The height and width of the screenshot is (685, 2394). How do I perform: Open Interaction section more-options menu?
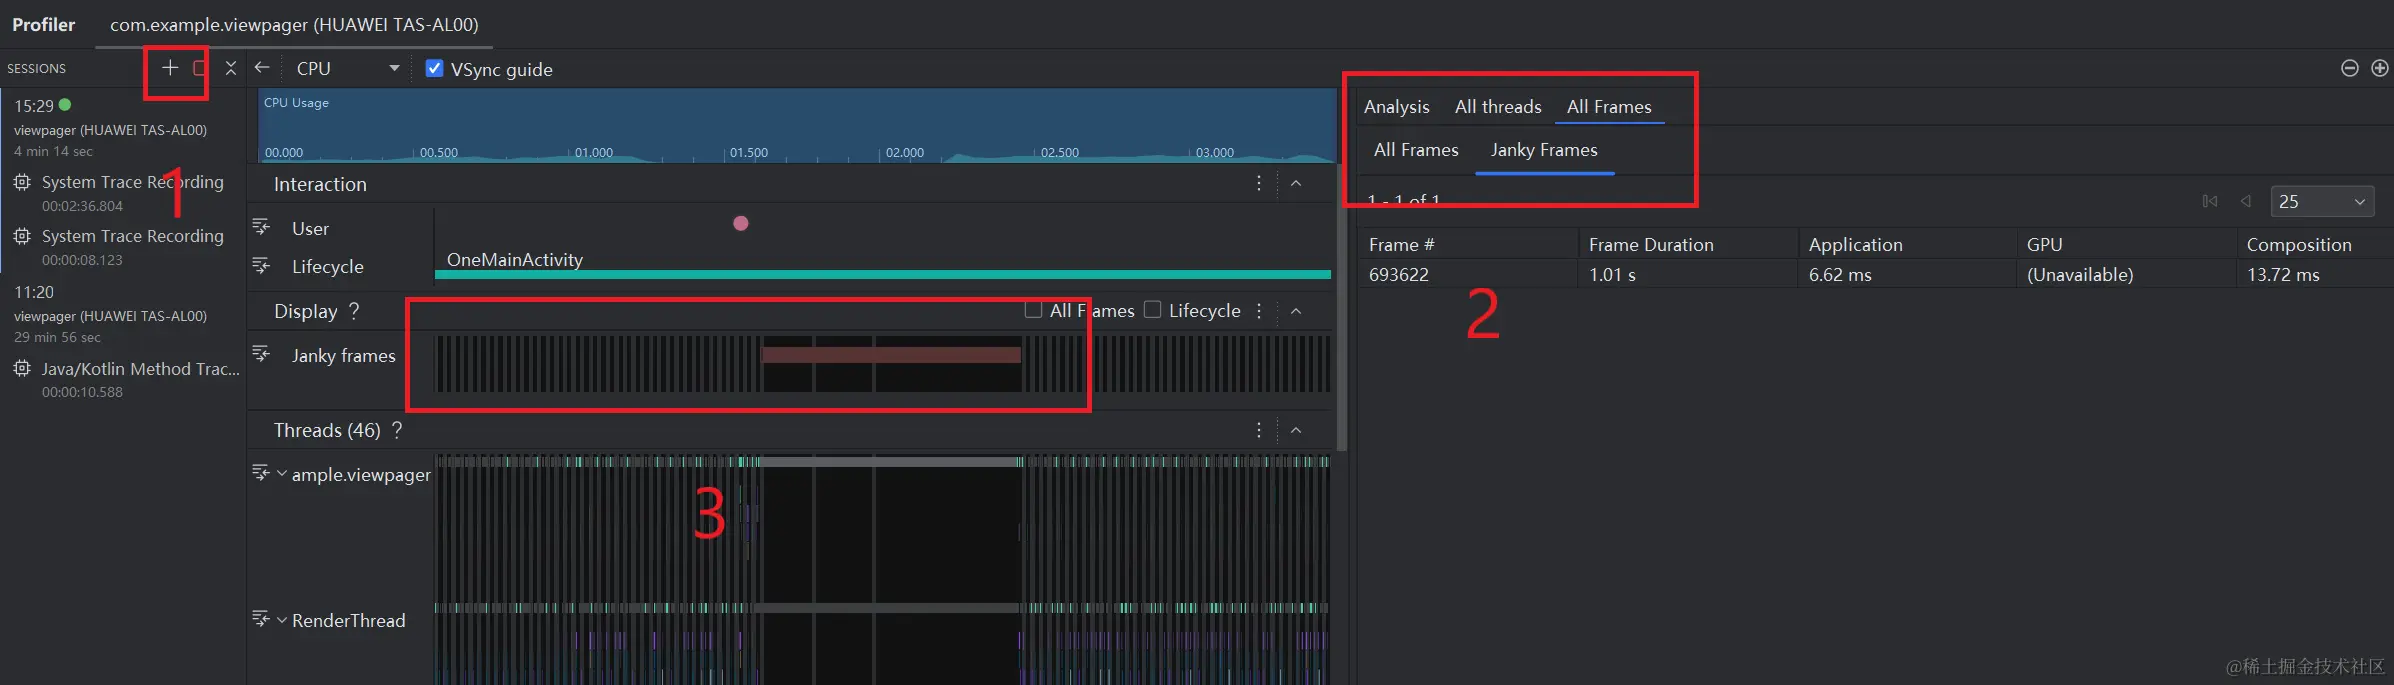pos(1259,183)
